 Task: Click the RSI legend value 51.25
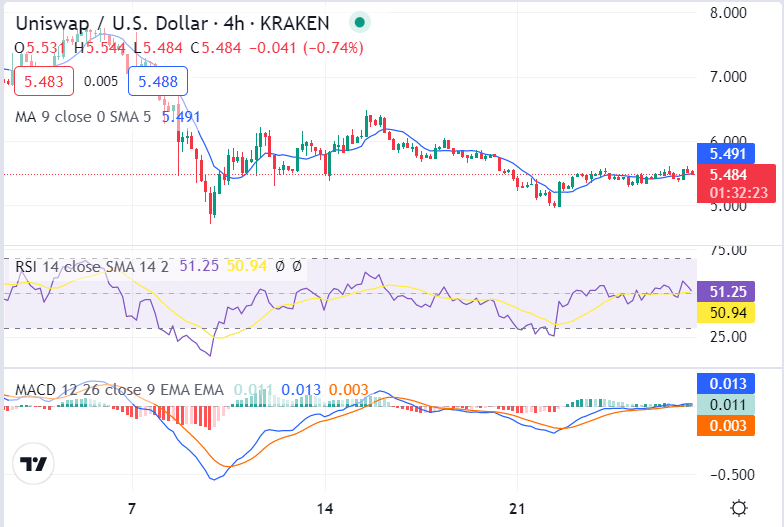199,266
